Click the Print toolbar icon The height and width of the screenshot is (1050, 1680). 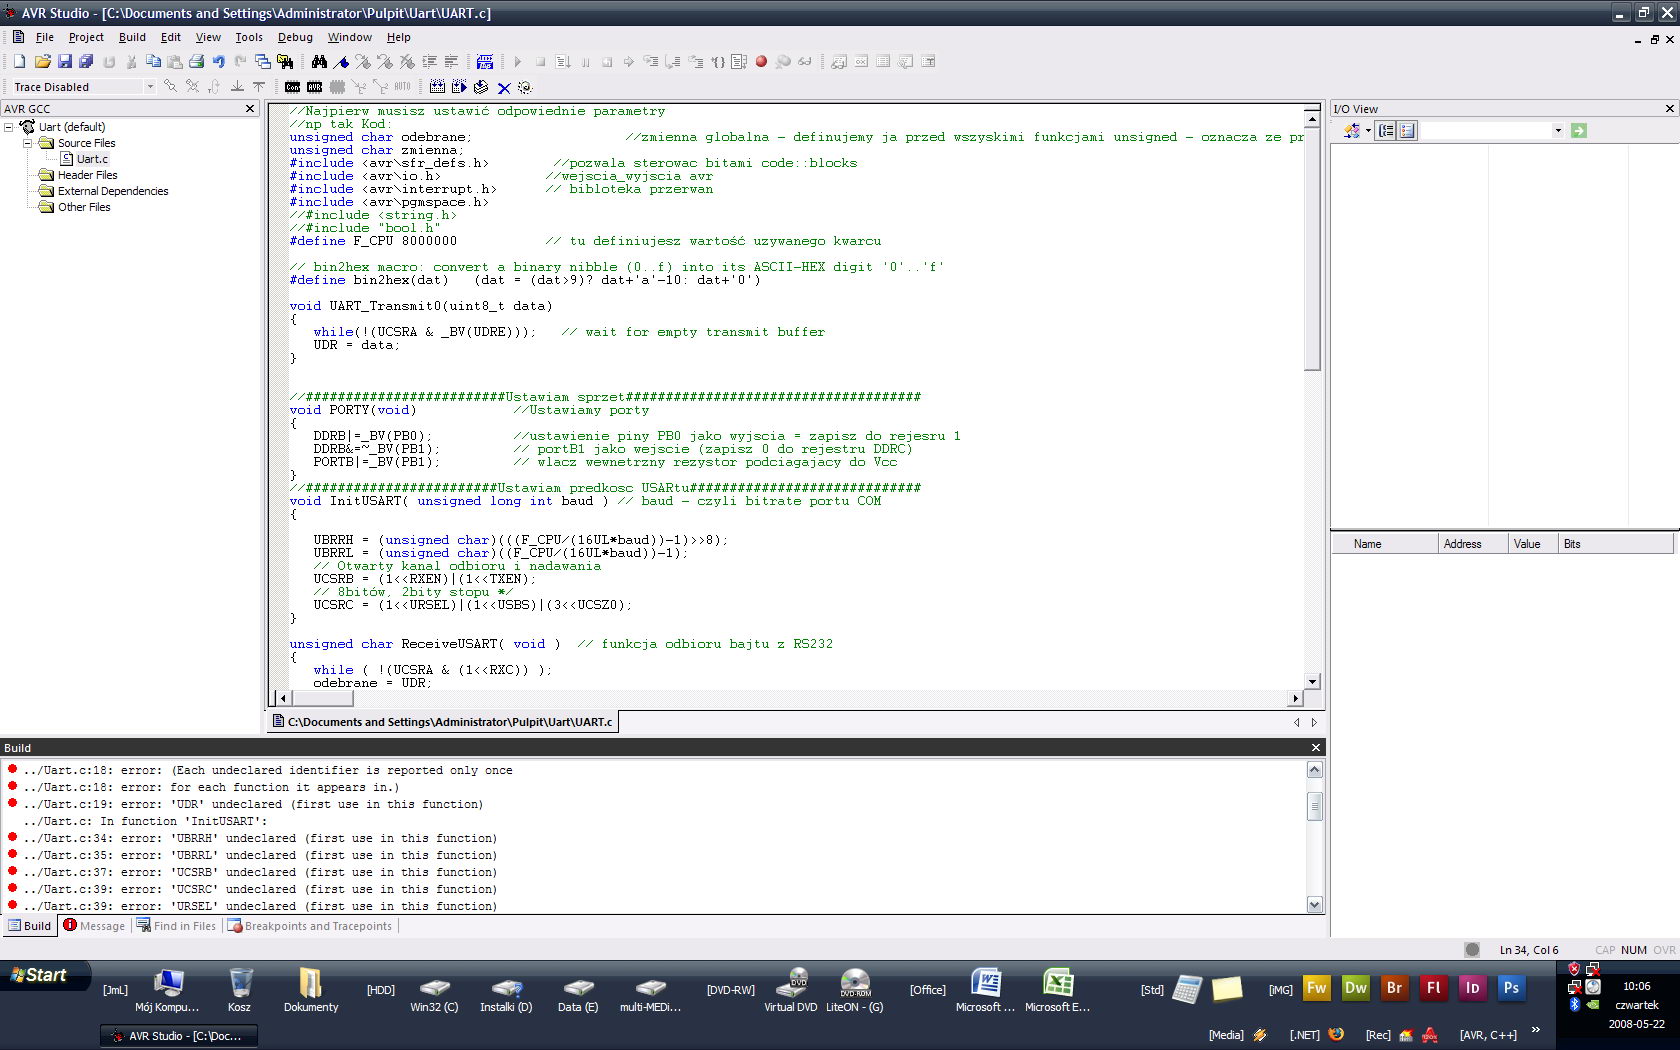pos(196,62)
